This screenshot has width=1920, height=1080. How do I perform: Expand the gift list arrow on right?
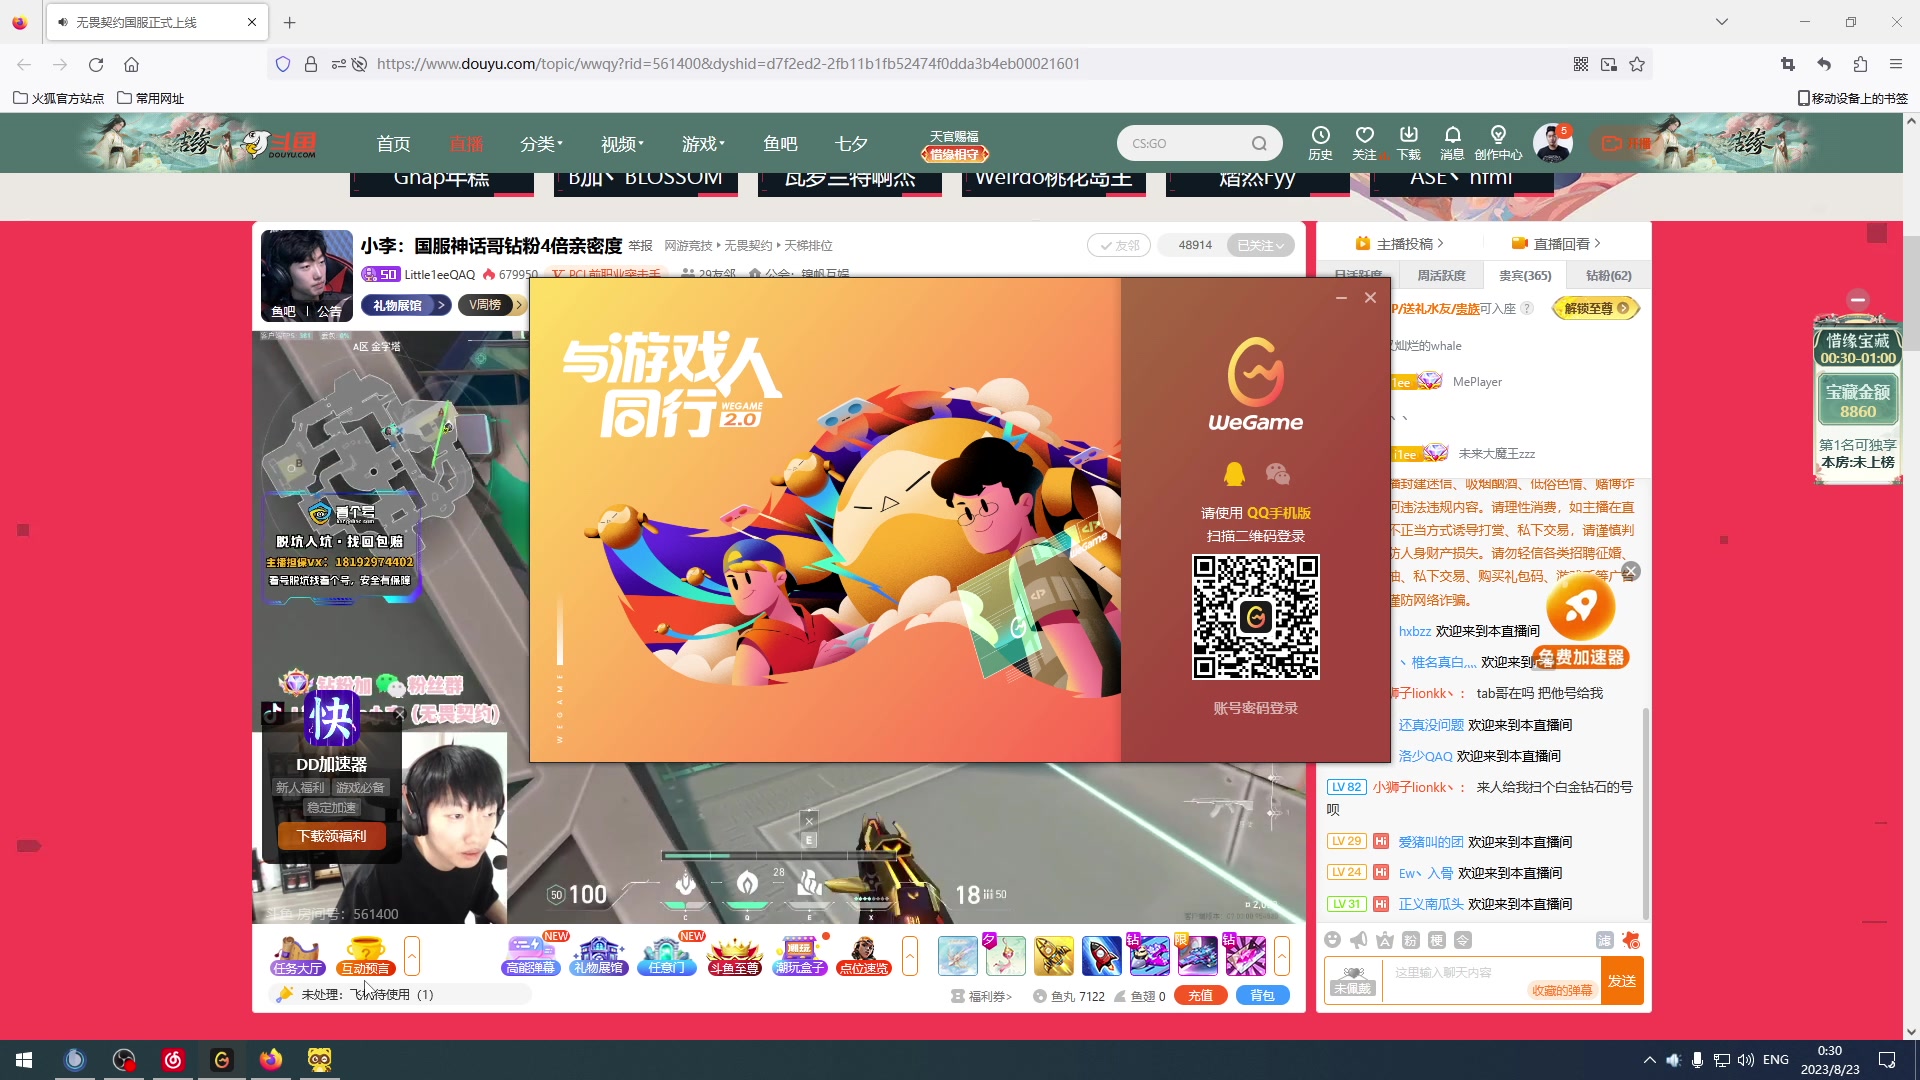[x=1281, y=955]
